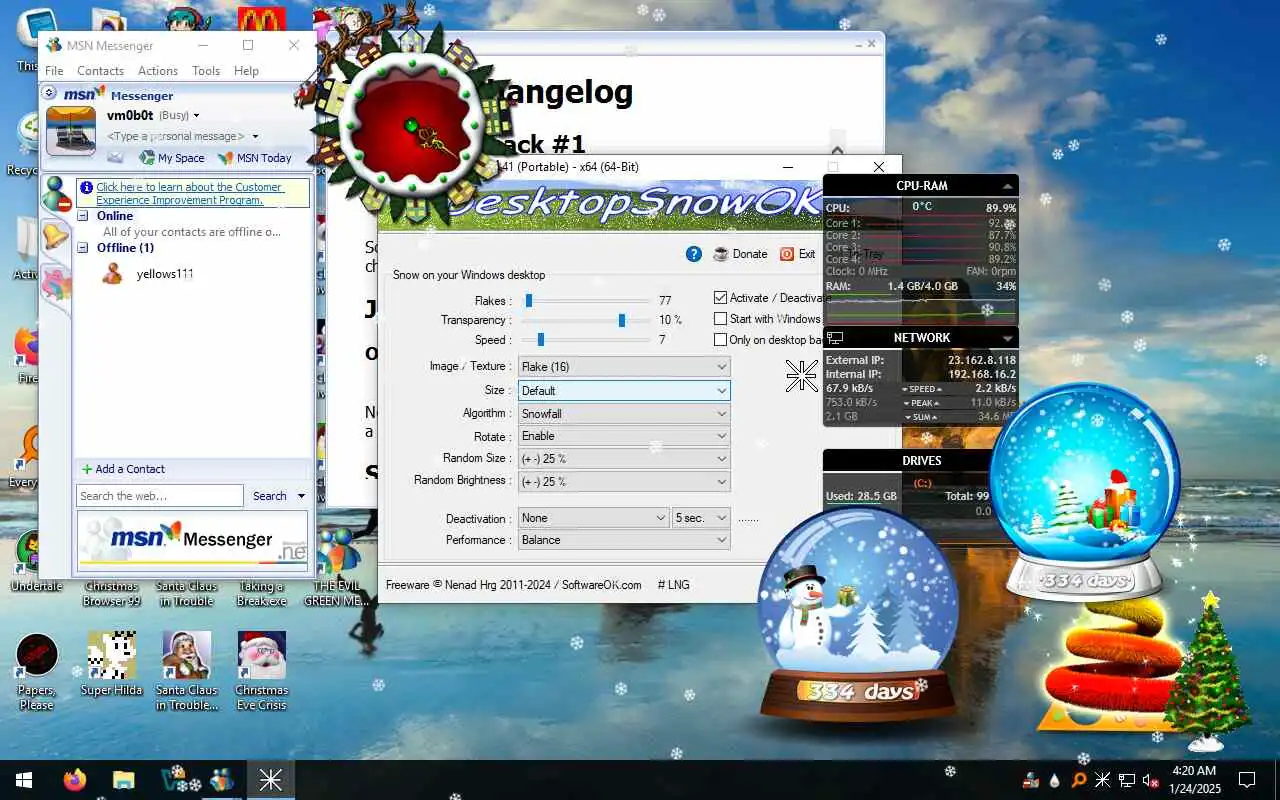Click the Christmas tree desktop decoration
Viewport: 1280px width, 800px height.
tap(1209, 670)
